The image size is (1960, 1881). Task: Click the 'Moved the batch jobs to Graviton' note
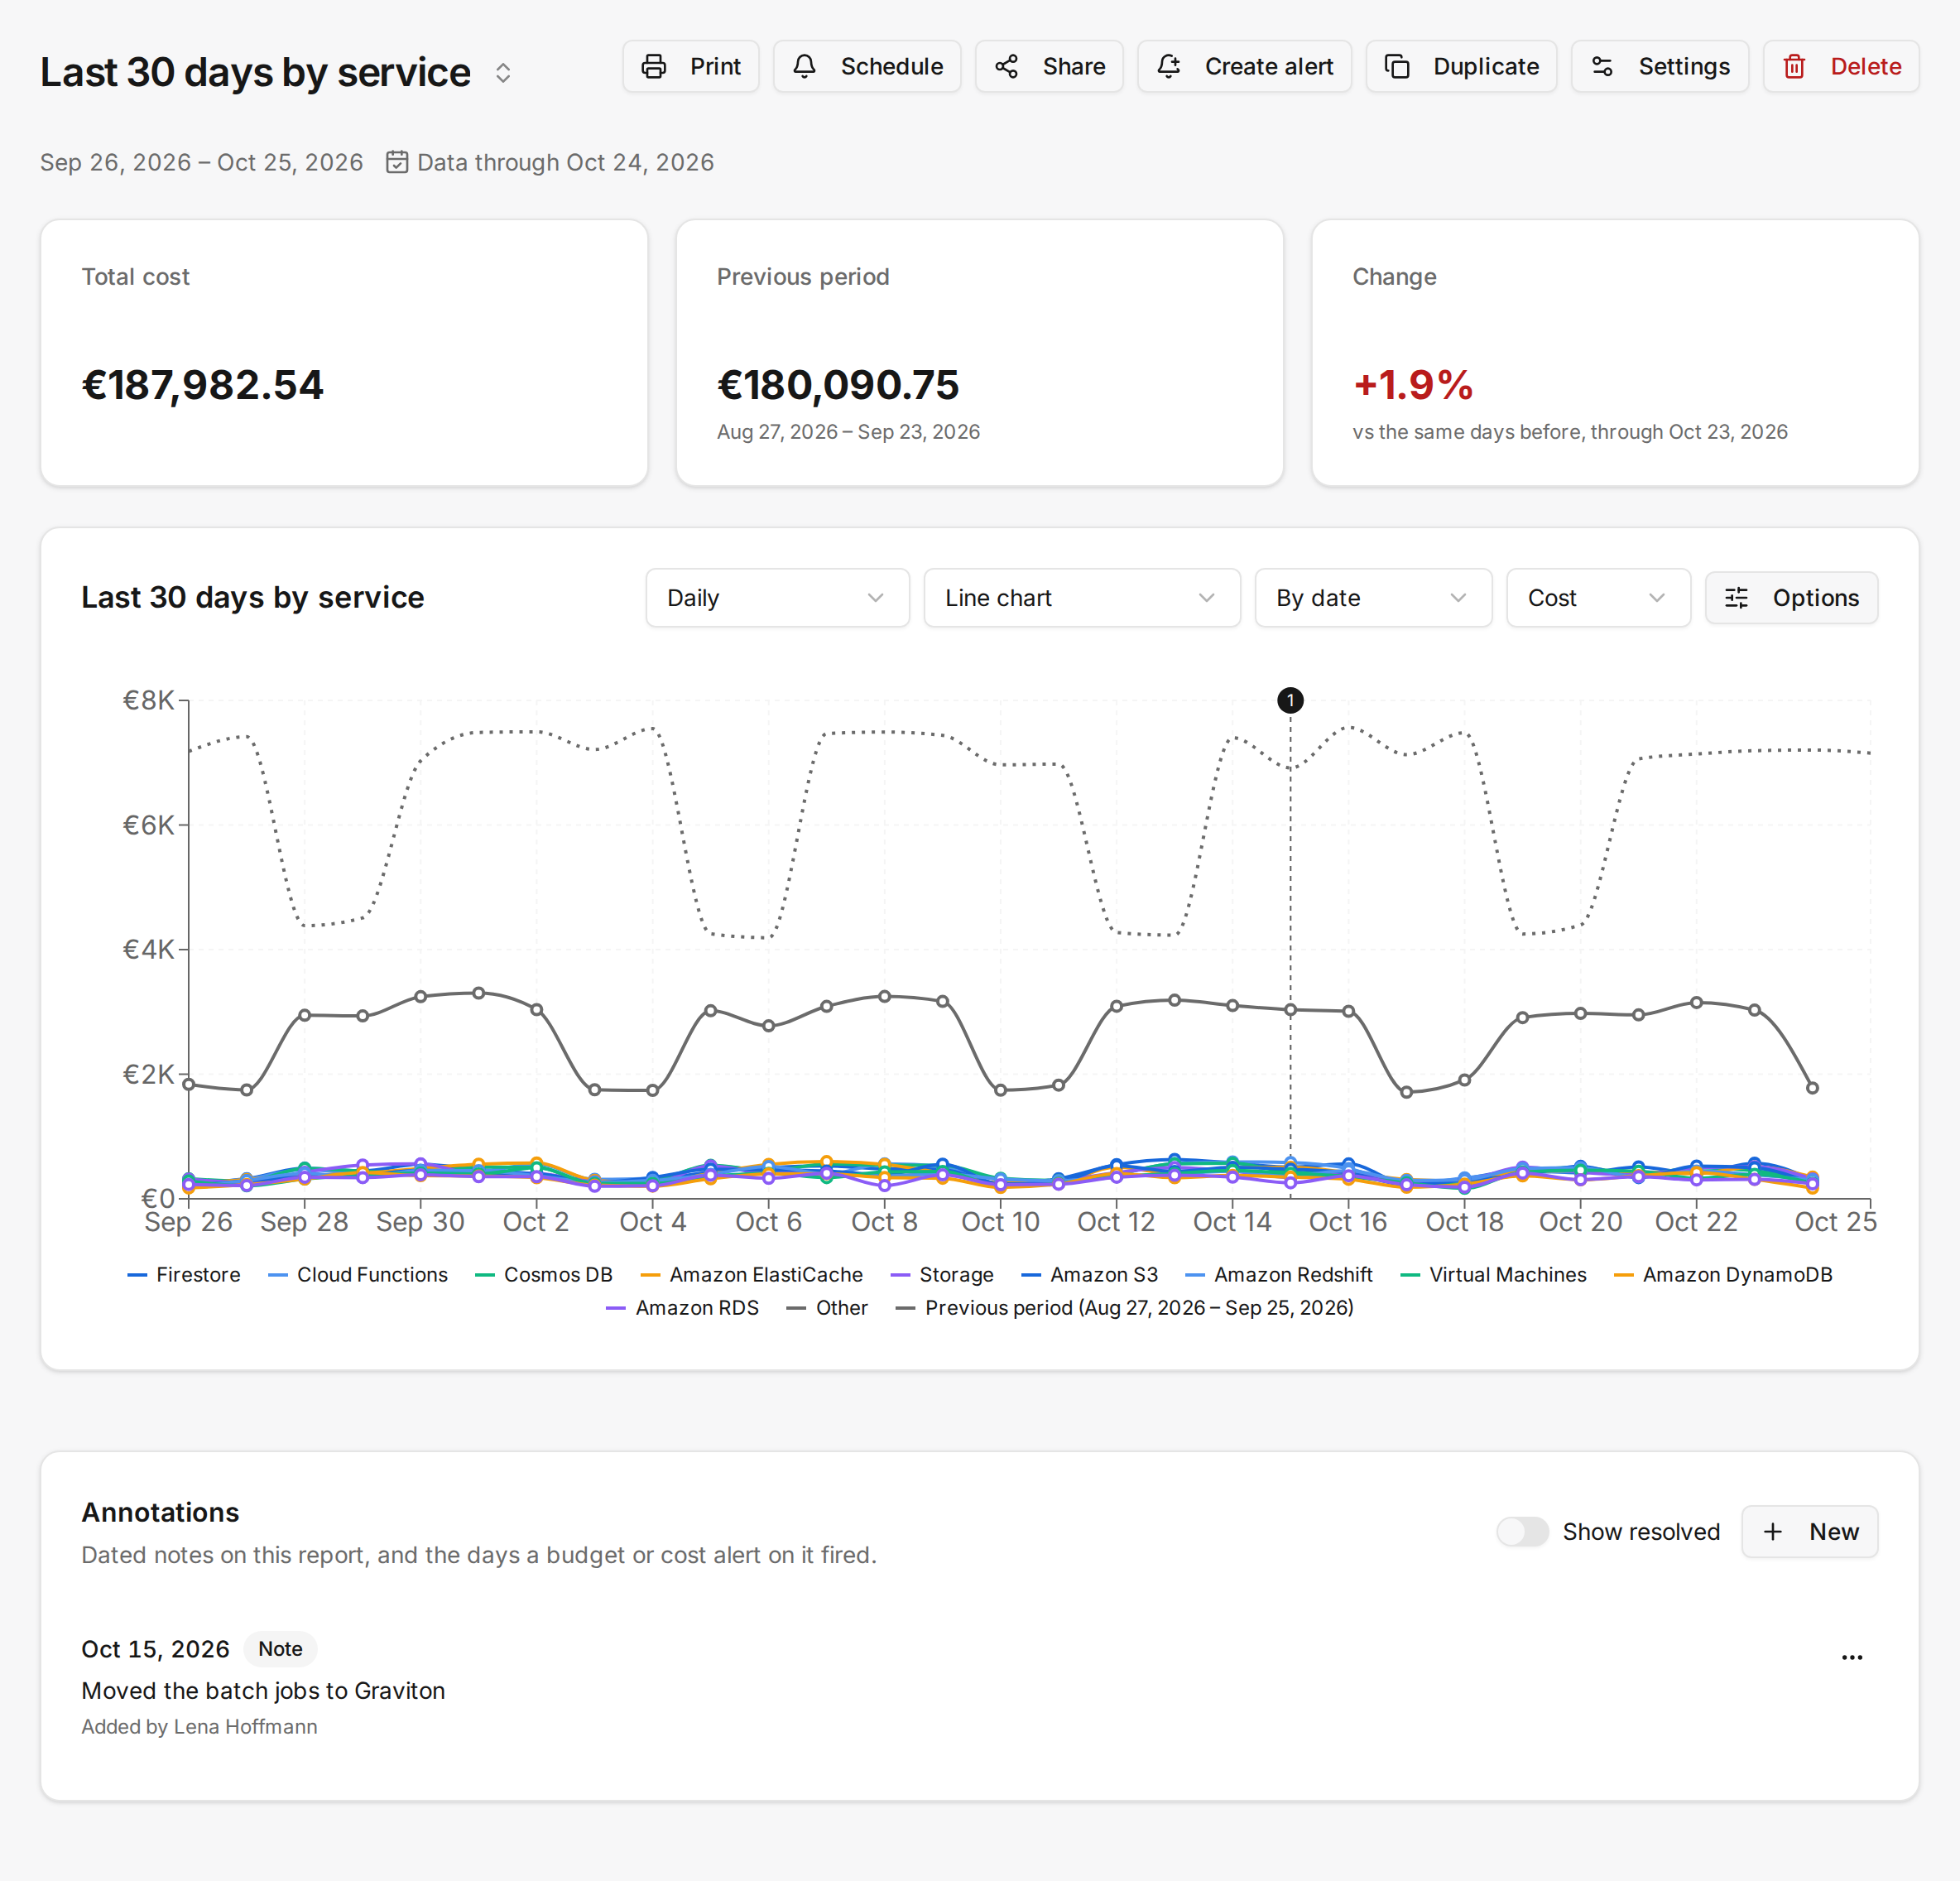(x=263, y=1690)
